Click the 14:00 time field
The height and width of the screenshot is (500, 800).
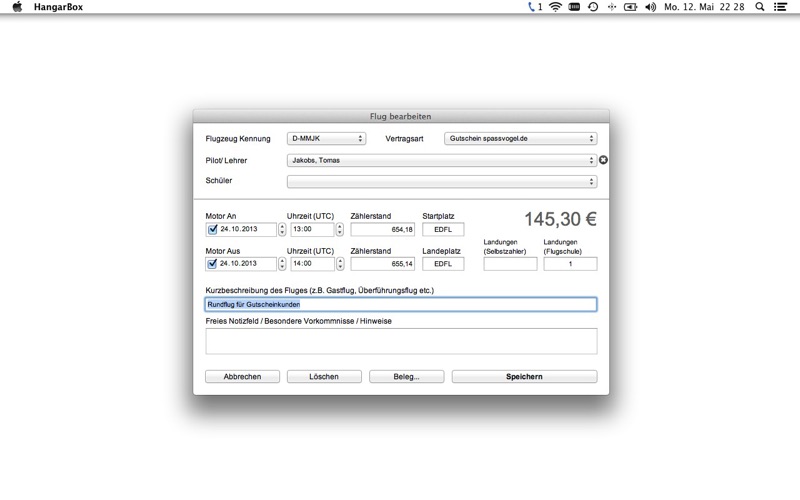[x=312, y=264]
